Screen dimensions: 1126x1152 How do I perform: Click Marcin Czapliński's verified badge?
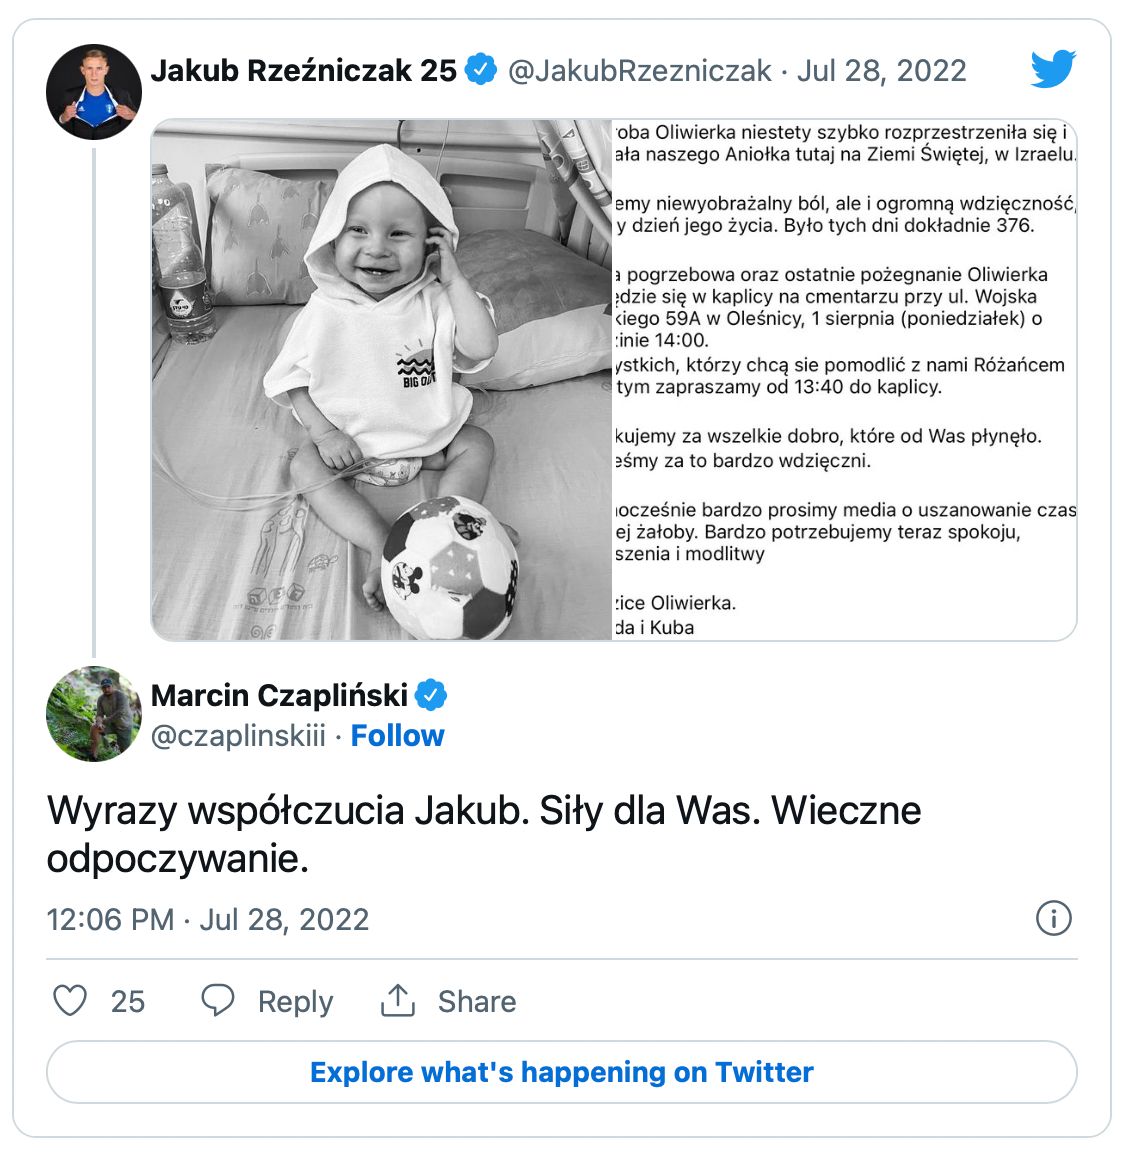pos(431,695)
